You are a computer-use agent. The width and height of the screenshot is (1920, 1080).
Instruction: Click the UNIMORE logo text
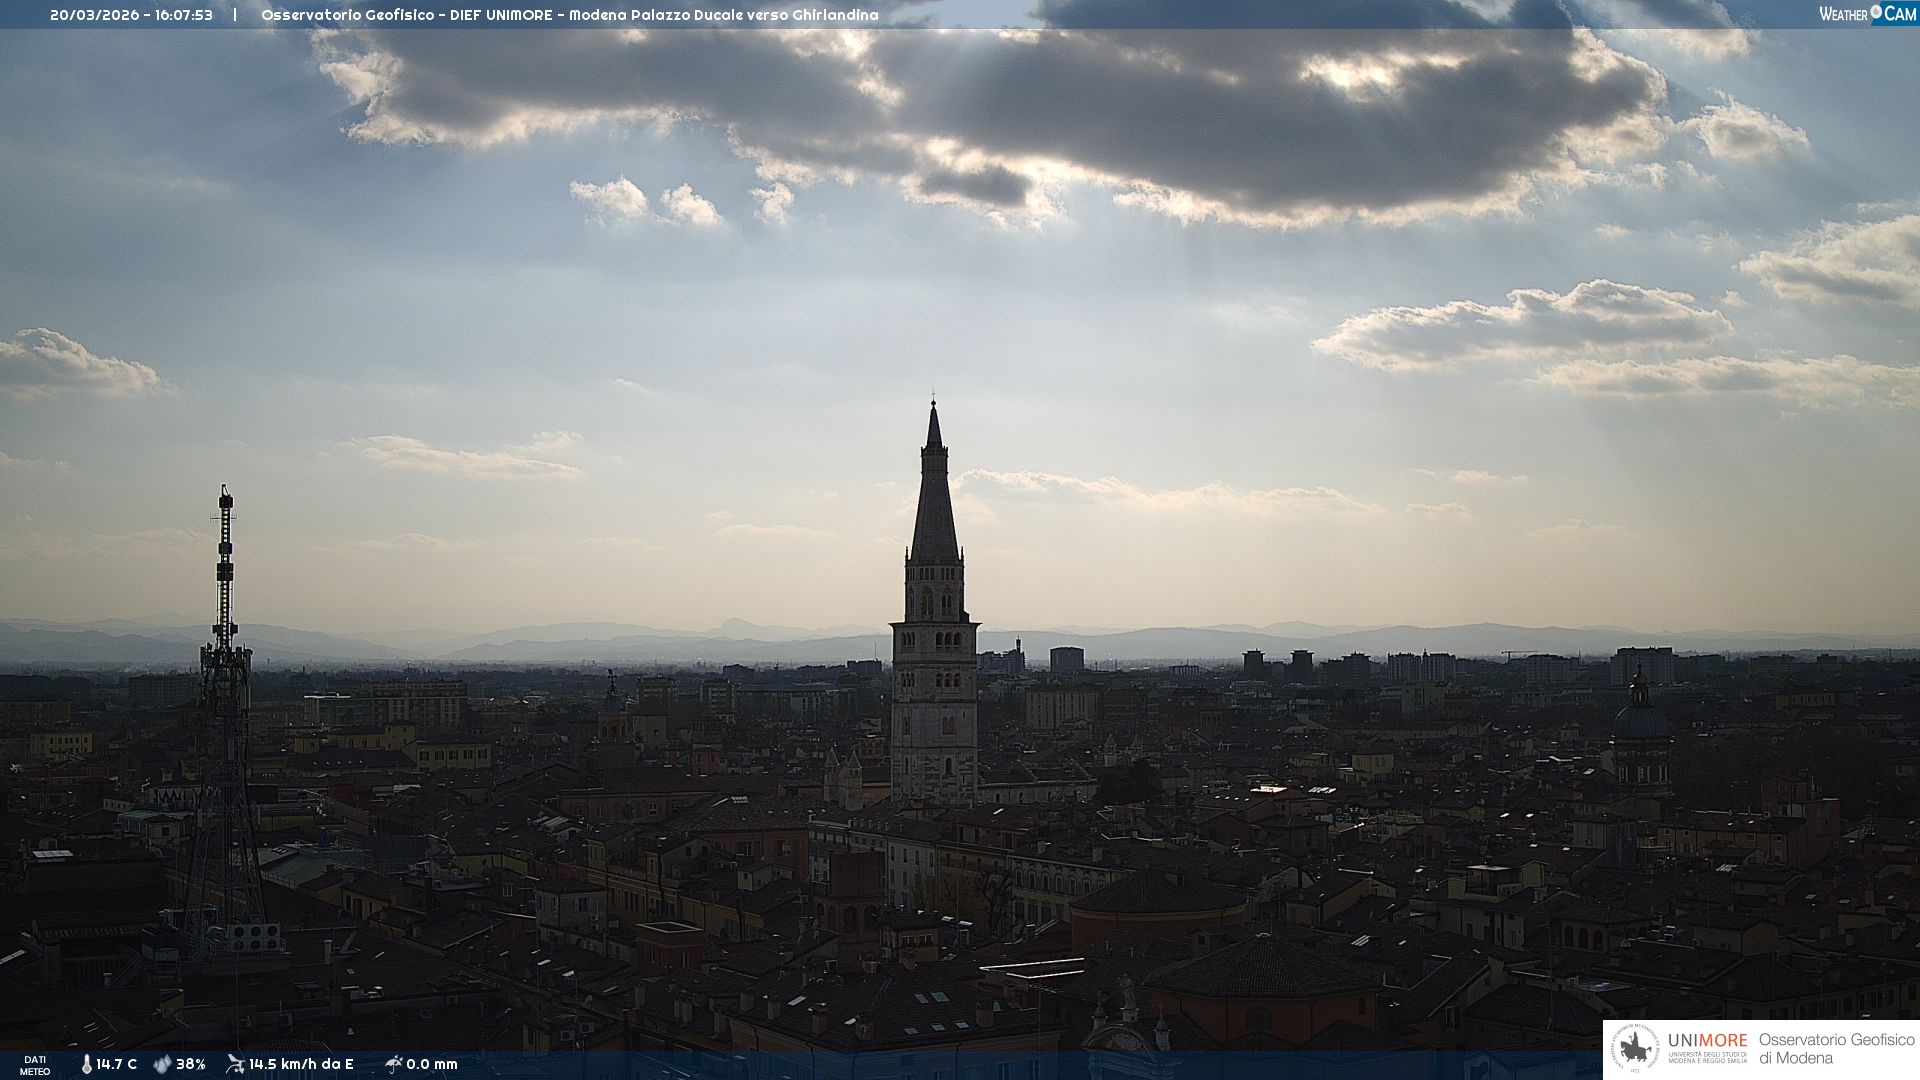coord(1707,1041)
